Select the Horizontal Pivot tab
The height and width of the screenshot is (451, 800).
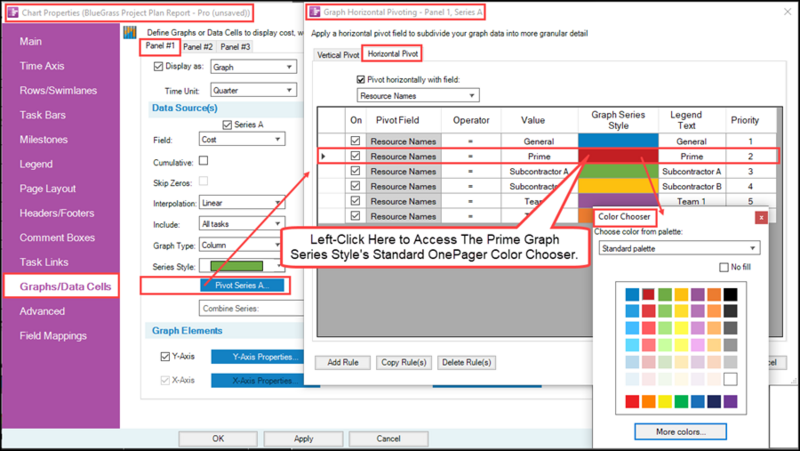[392, 54]
